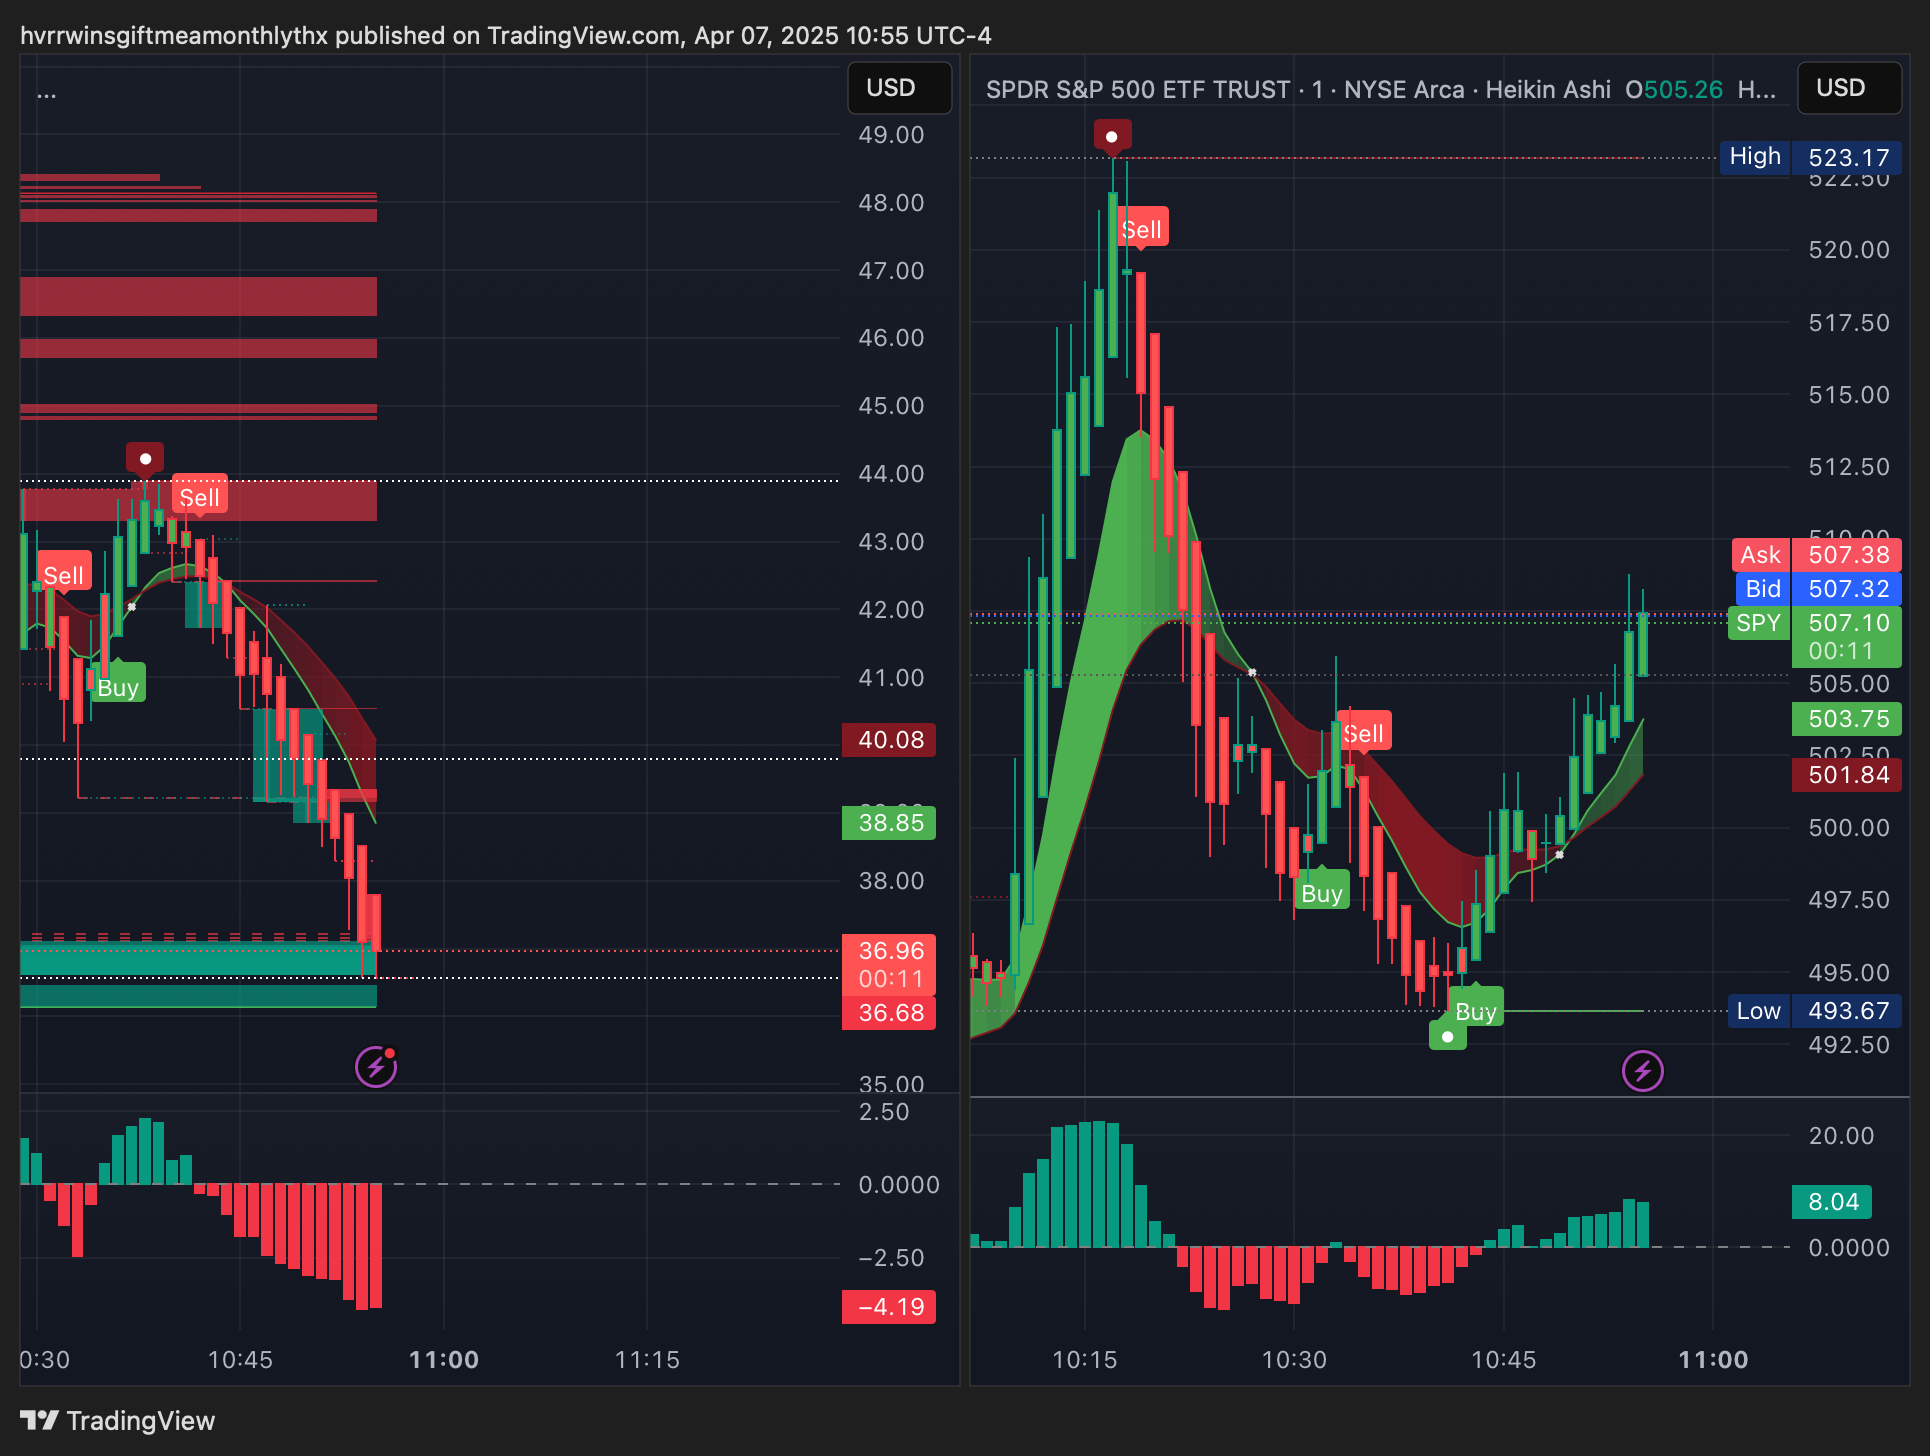
Task: Click the 38.00 price axis label on the left chart
Action: pyautogui.click(x=891, y=881)
